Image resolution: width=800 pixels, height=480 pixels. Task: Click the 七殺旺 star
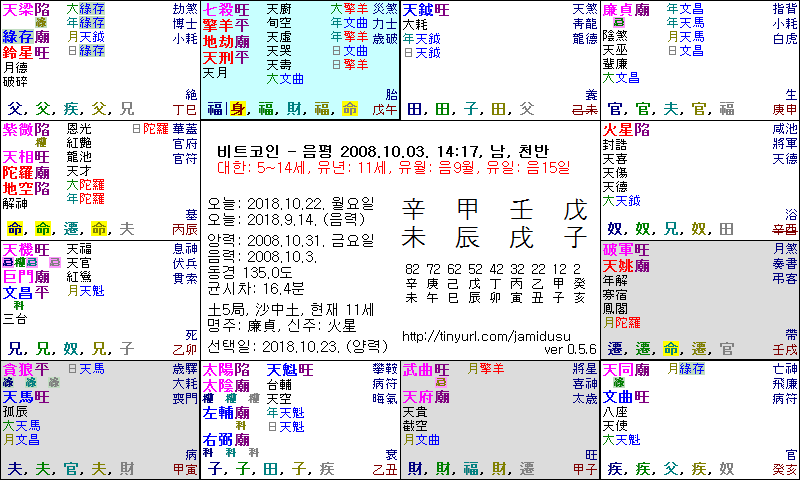(226, 10)
